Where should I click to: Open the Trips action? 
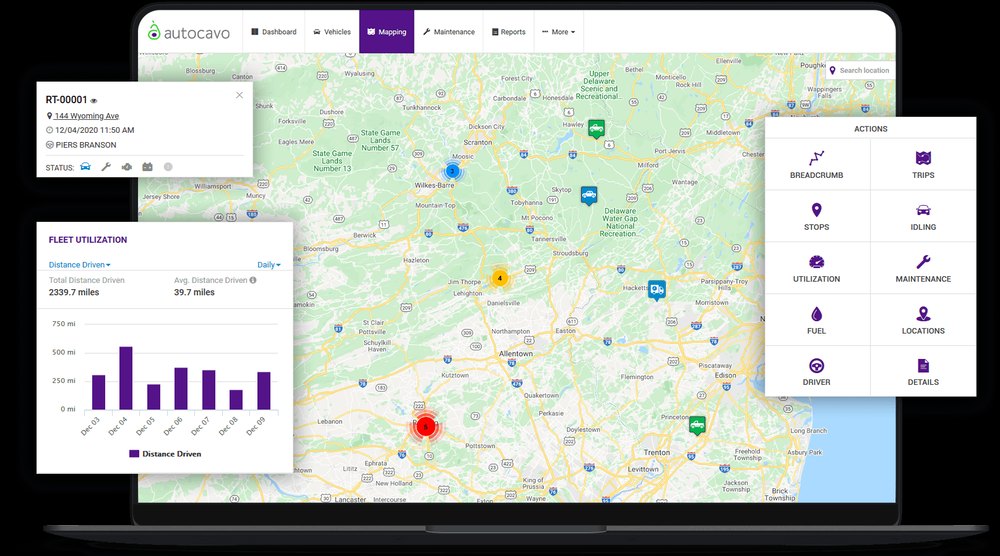[x=923, y=165]
